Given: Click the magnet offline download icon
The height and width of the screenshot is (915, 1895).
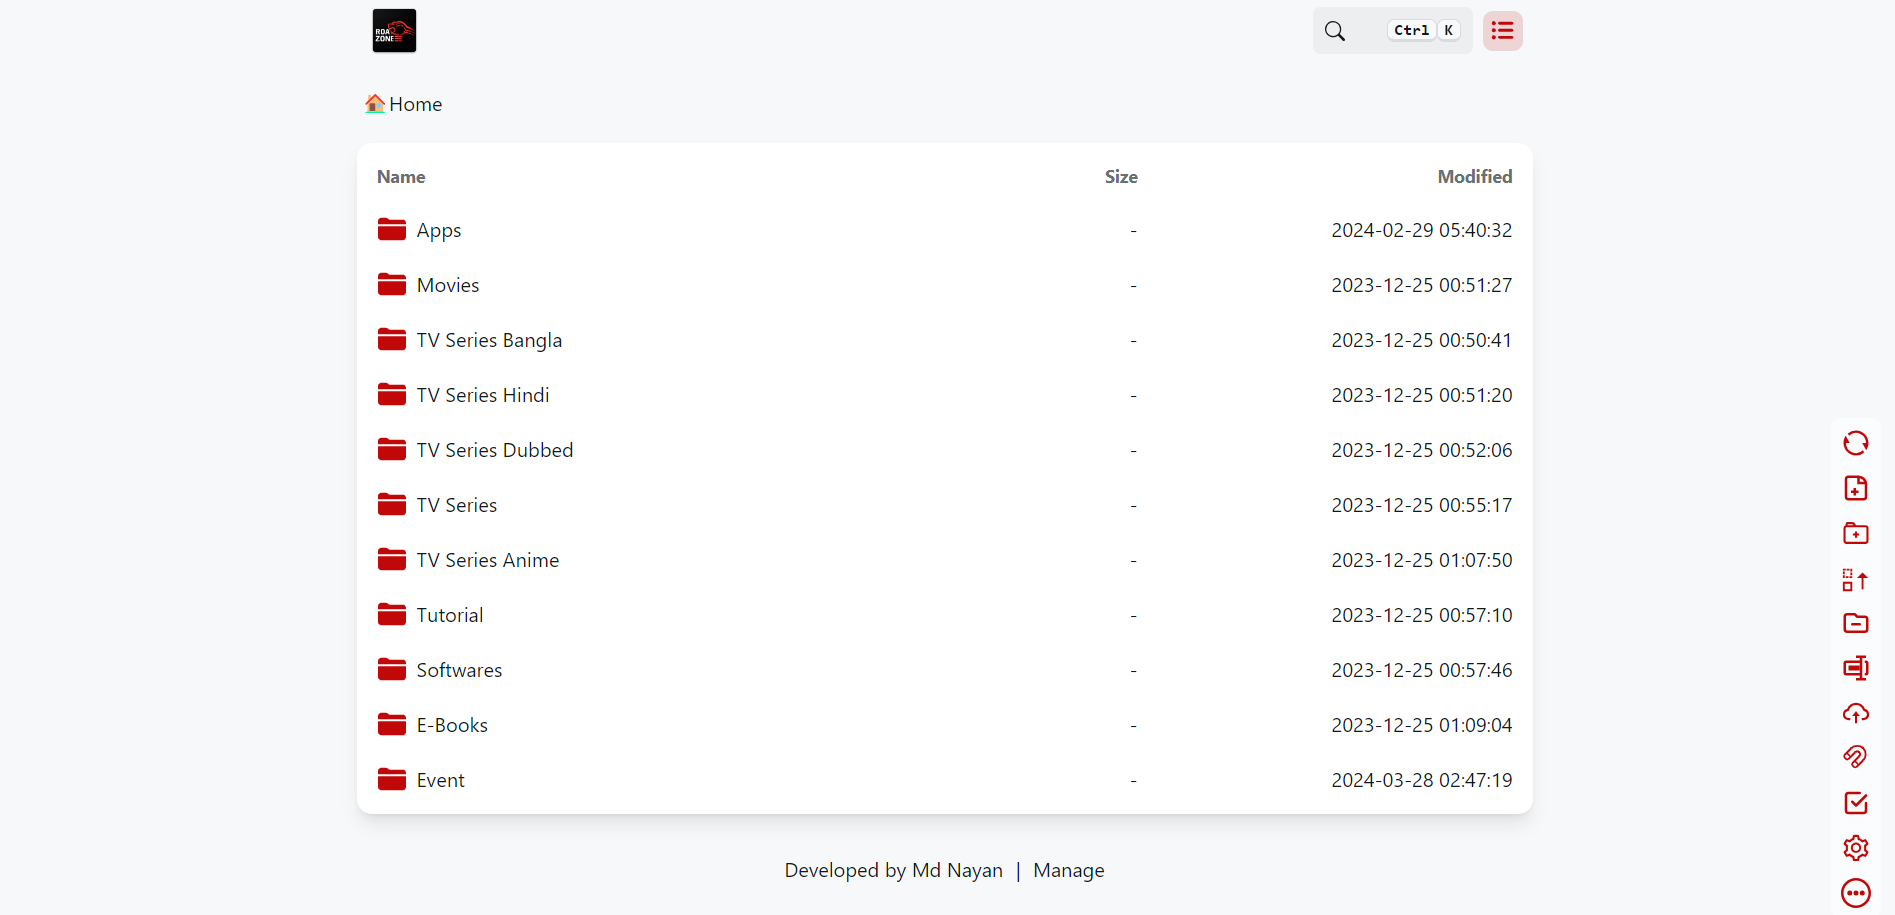Looking at the screenshot, I should (x=1855, y=757).
